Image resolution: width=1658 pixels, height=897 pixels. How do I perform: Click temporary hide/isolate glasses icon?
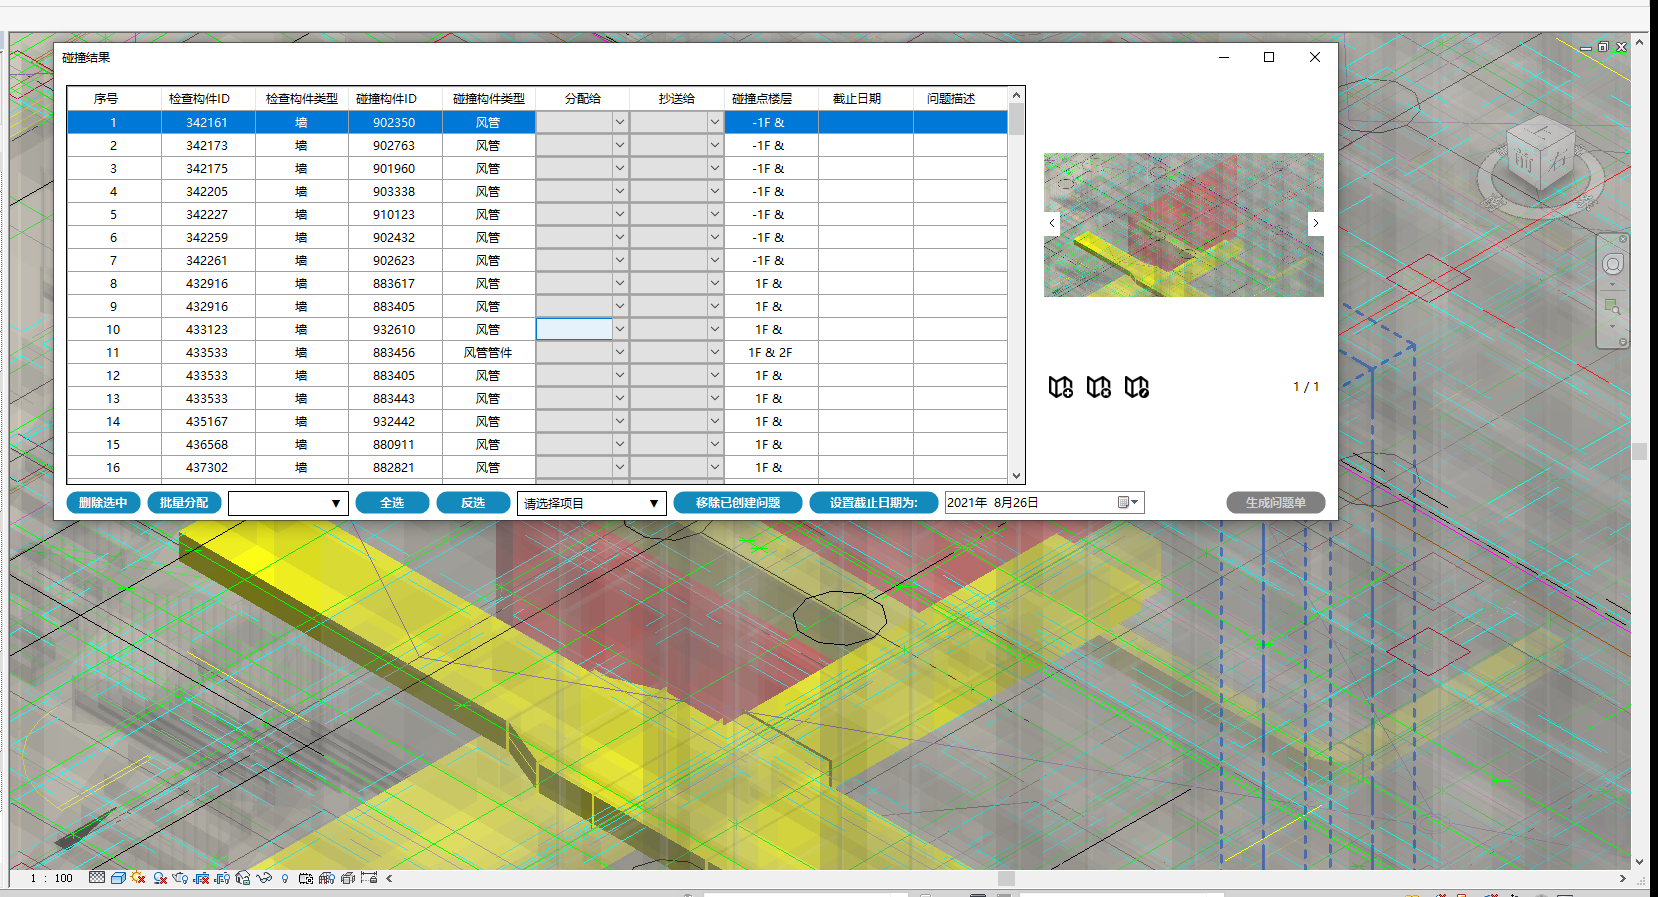264,878
